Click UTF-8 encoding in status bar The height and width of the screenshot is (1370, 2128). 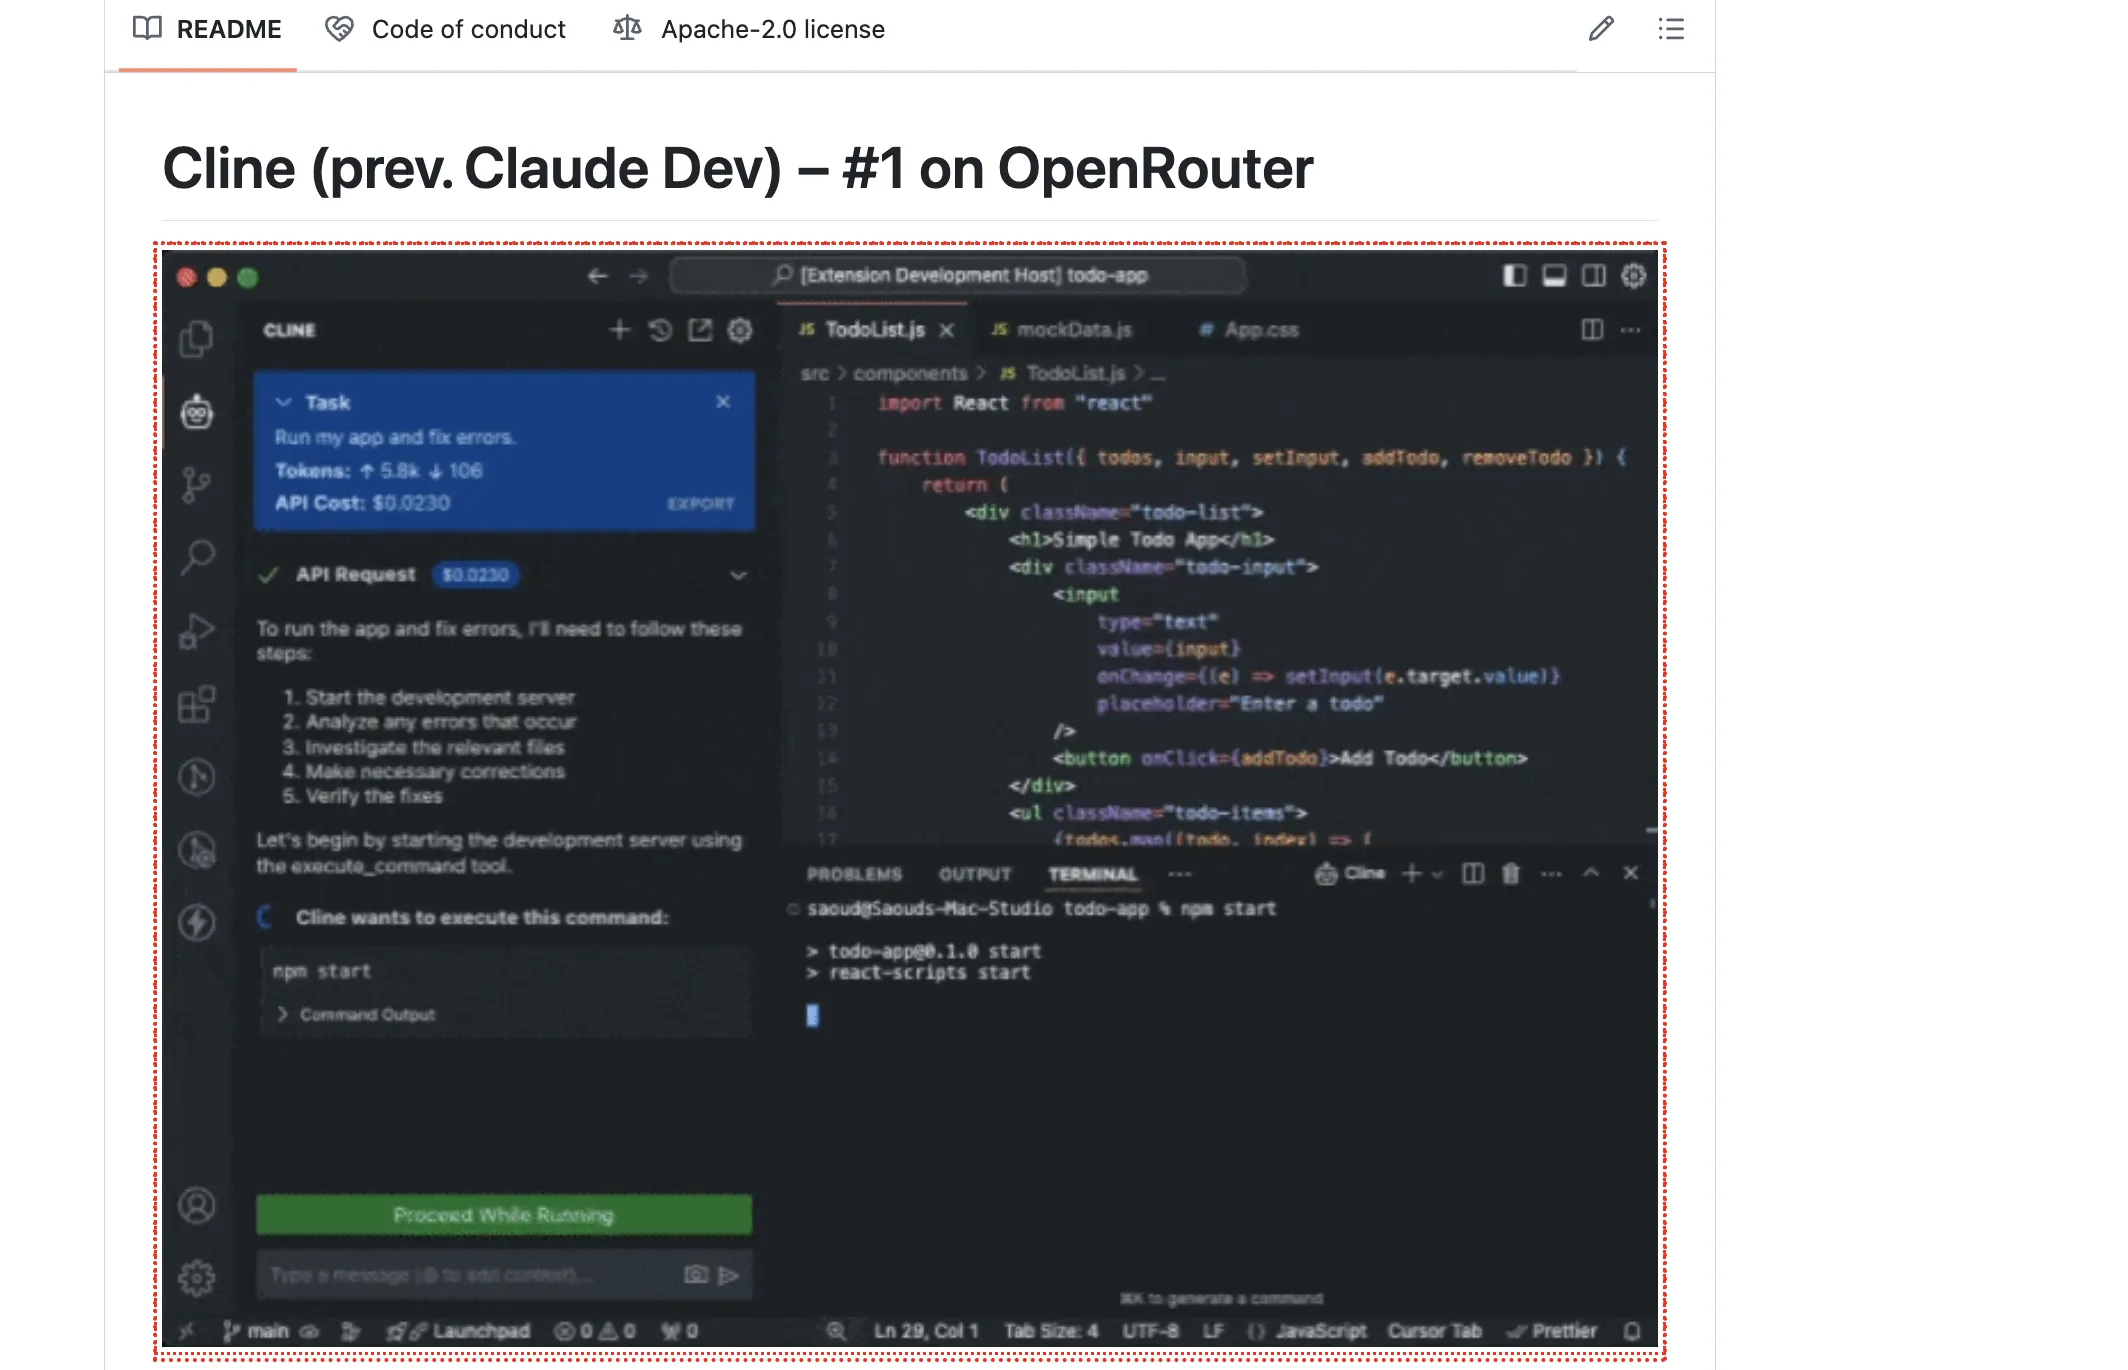[1150, 1331]
